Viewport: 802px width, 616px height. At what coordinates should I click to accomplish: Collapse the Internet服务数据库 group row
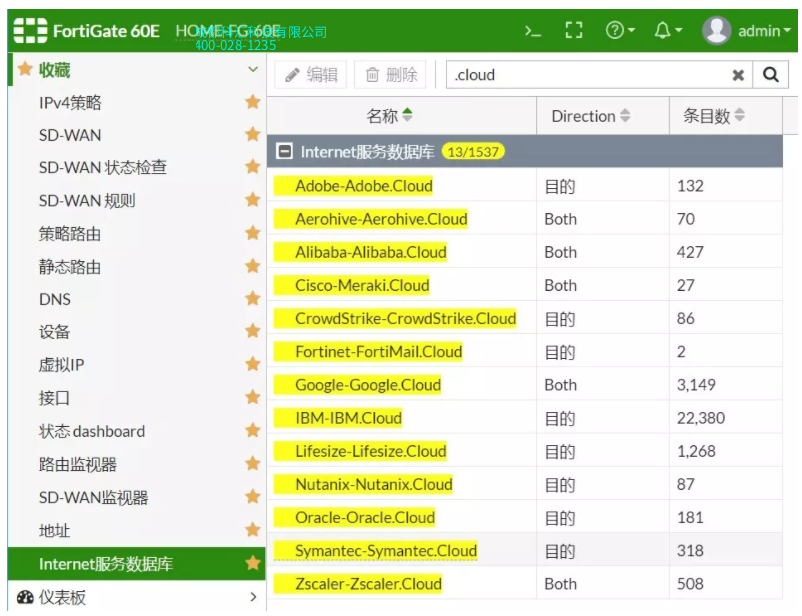coord(285,152)
